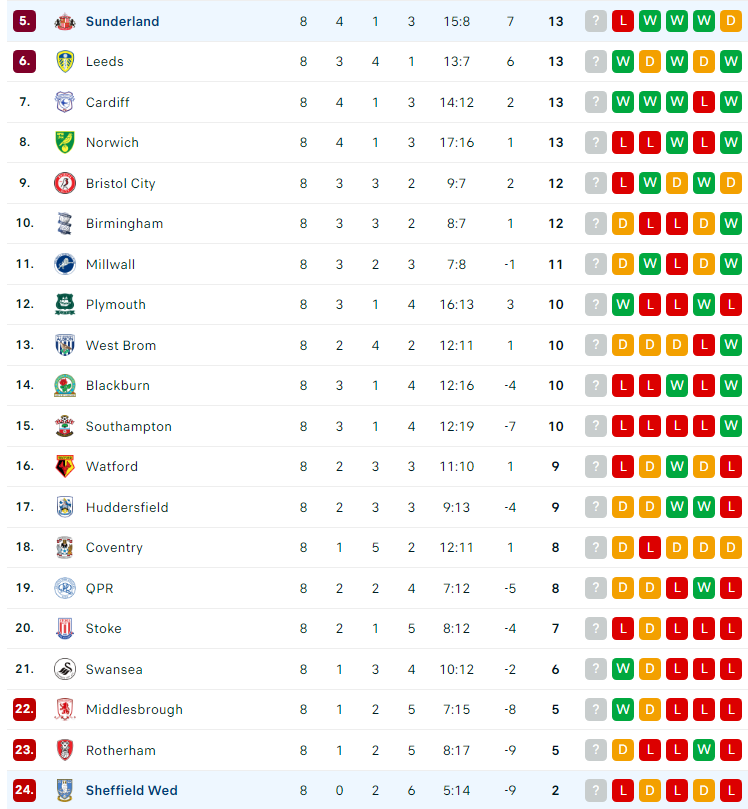Click the Norwich canary crest
The image size is (748, 809).
pos(65,142)
